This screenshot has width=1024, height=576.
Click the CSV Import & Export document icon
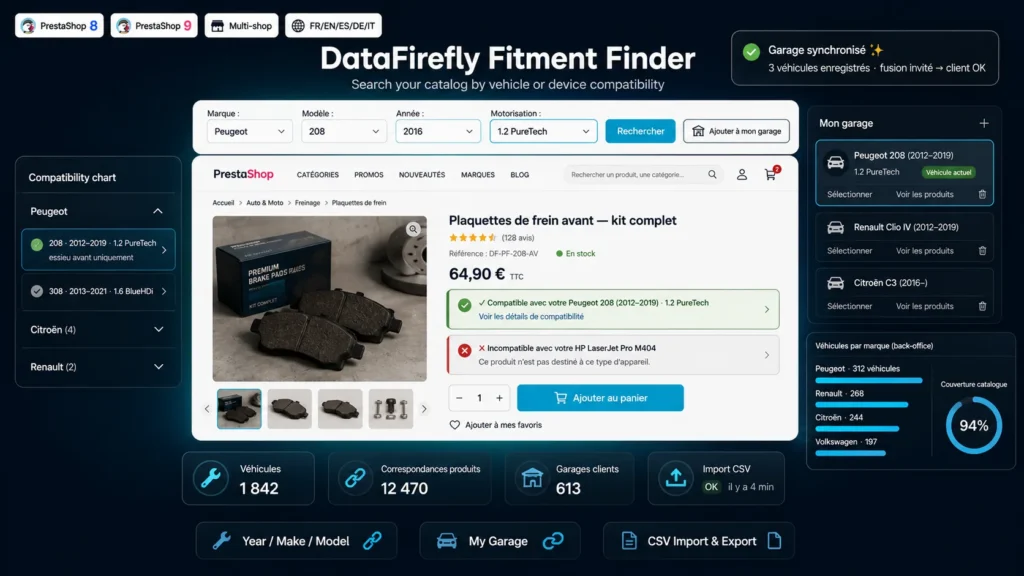click(629, 541)
